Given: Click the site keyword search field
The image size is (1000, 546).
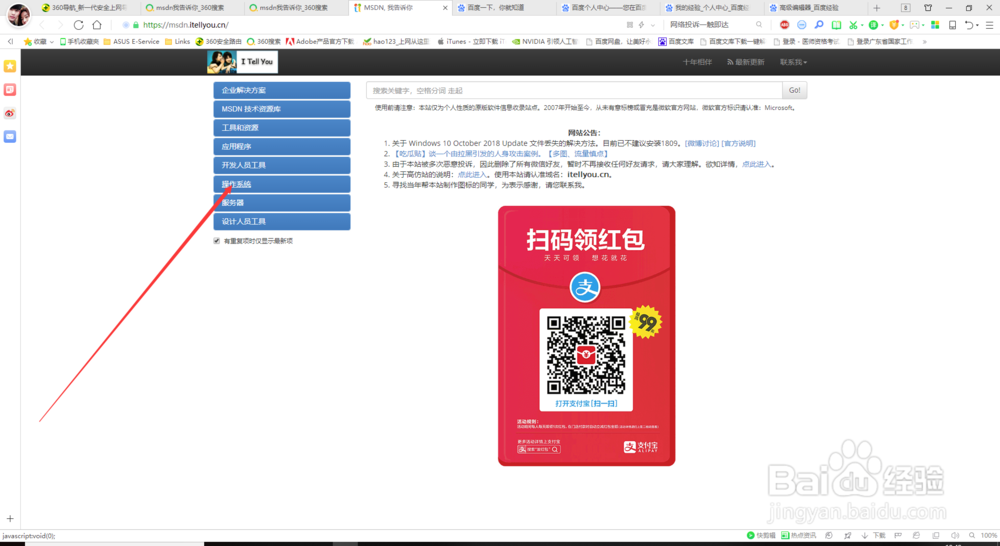Looking at the screenshot, I should pos(574,90).
